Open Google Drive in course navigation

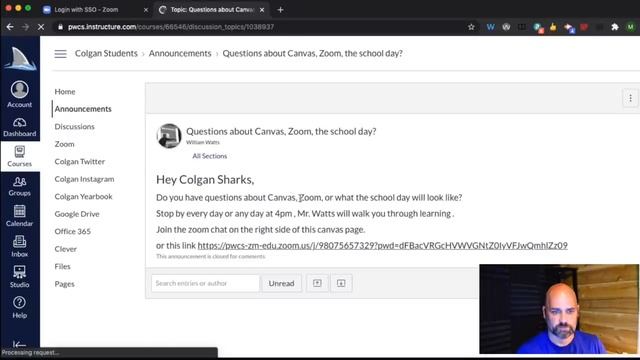coord(77,214)
